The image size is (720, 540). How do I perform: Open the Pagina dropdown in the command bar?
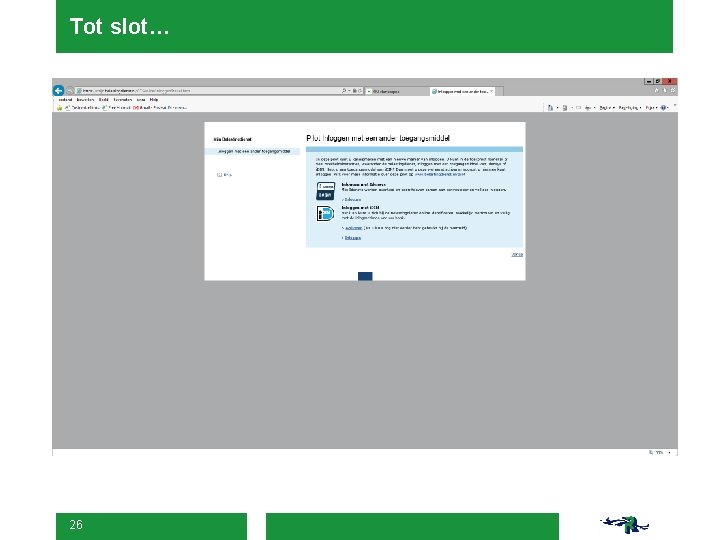[607, 108]
